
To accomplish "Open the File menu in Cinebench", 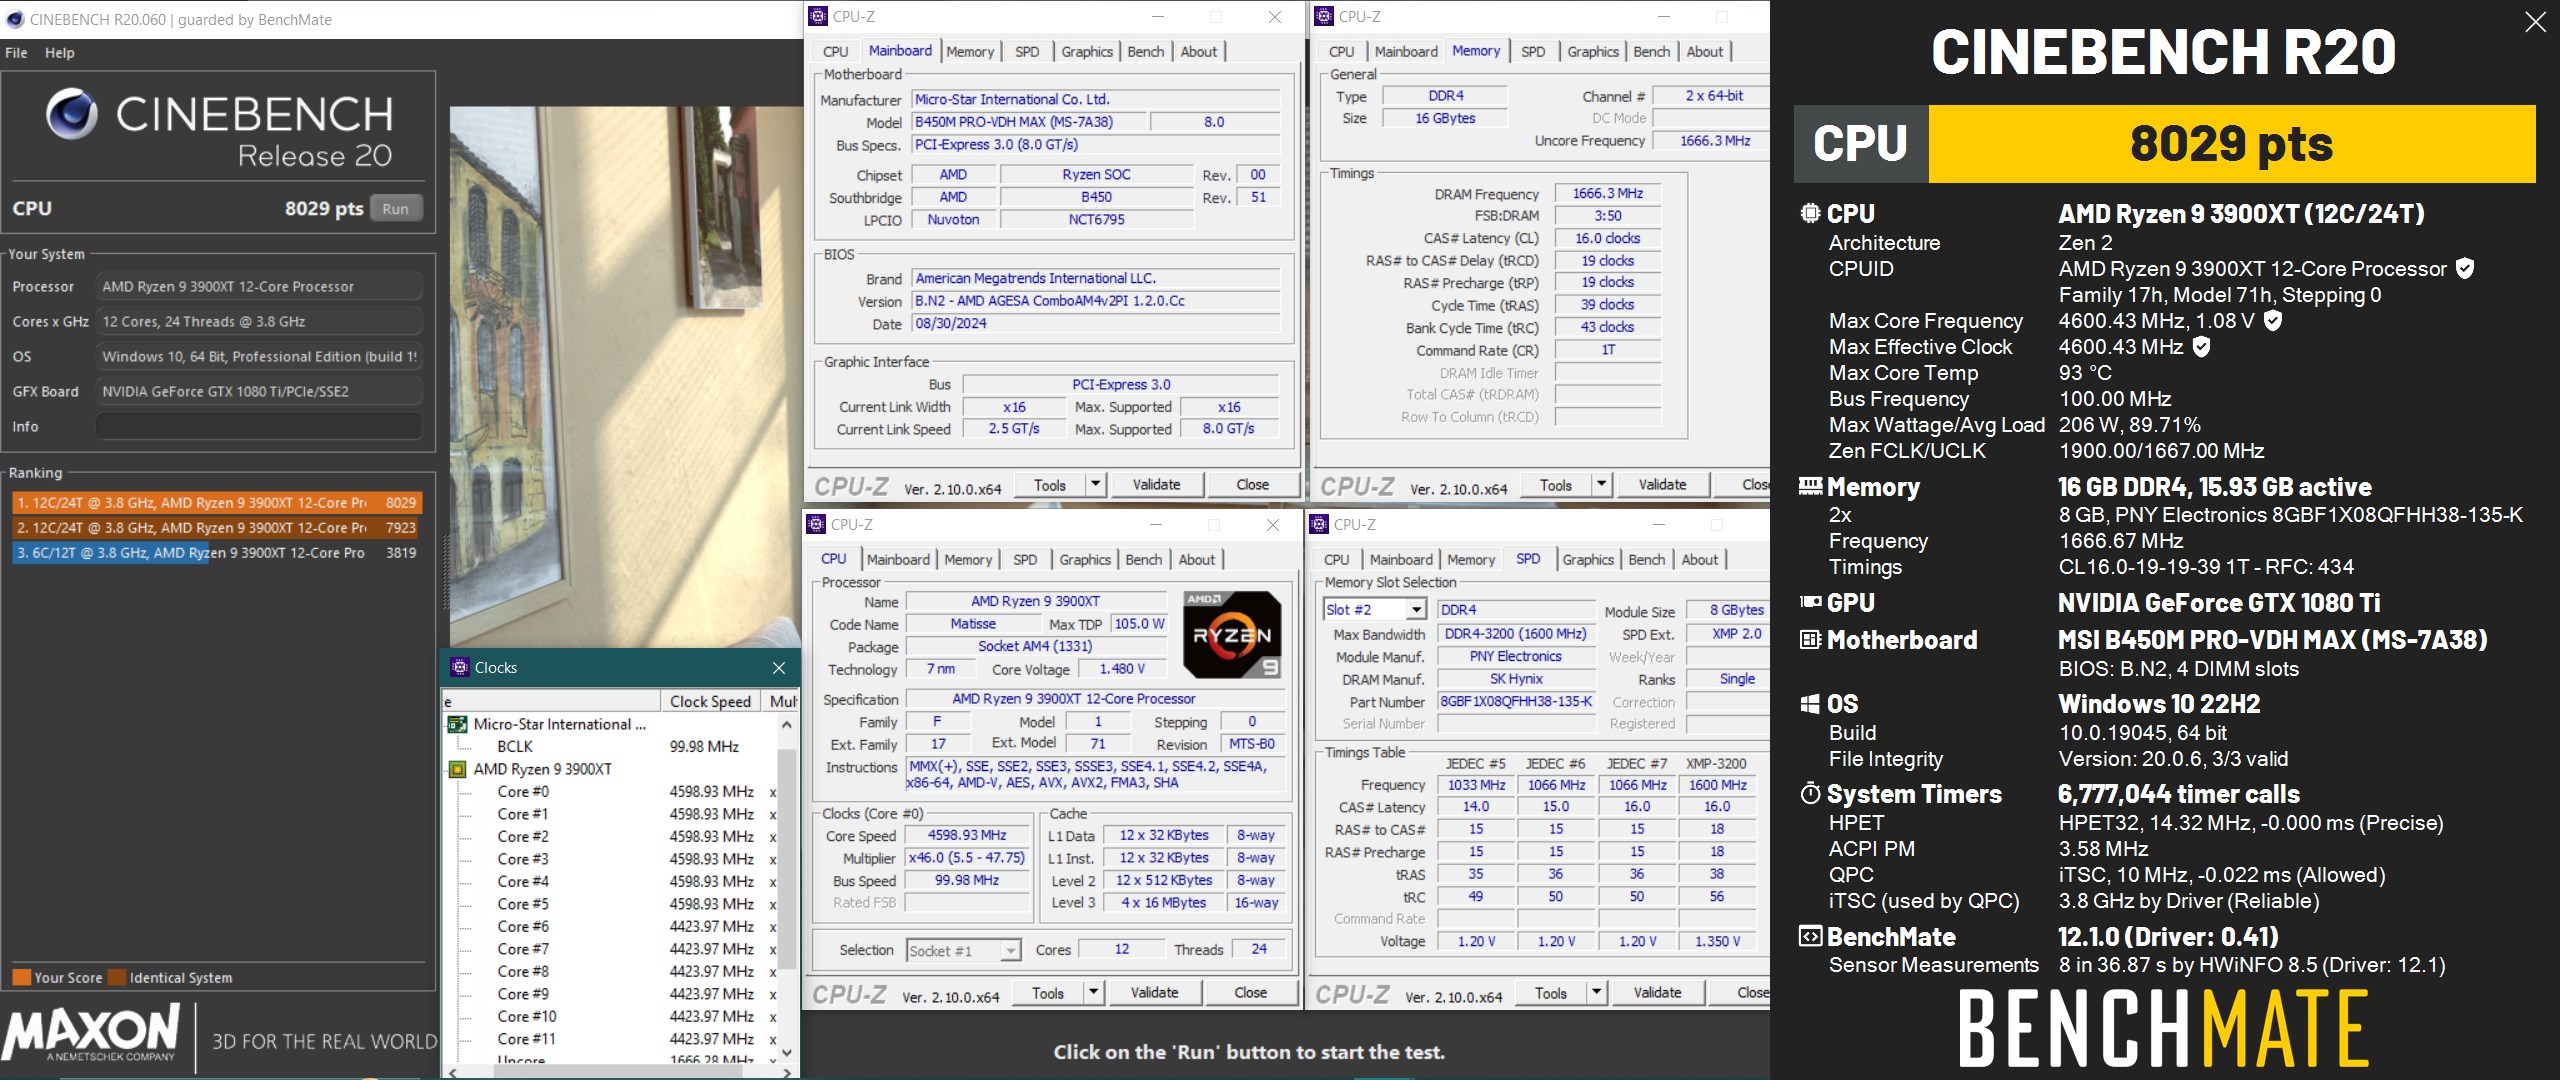I will coord(16,53).
